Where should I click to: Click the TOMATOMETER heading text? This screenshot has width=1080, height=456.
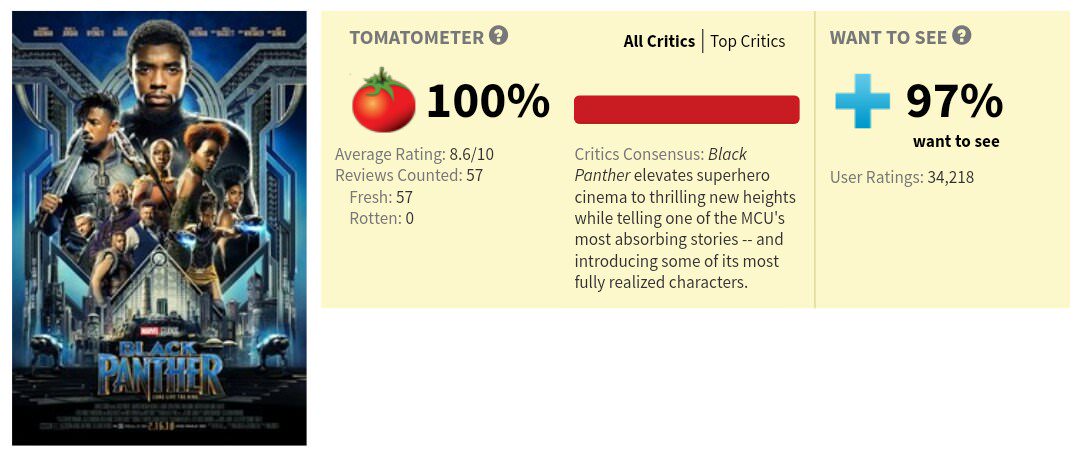point(416,38)
